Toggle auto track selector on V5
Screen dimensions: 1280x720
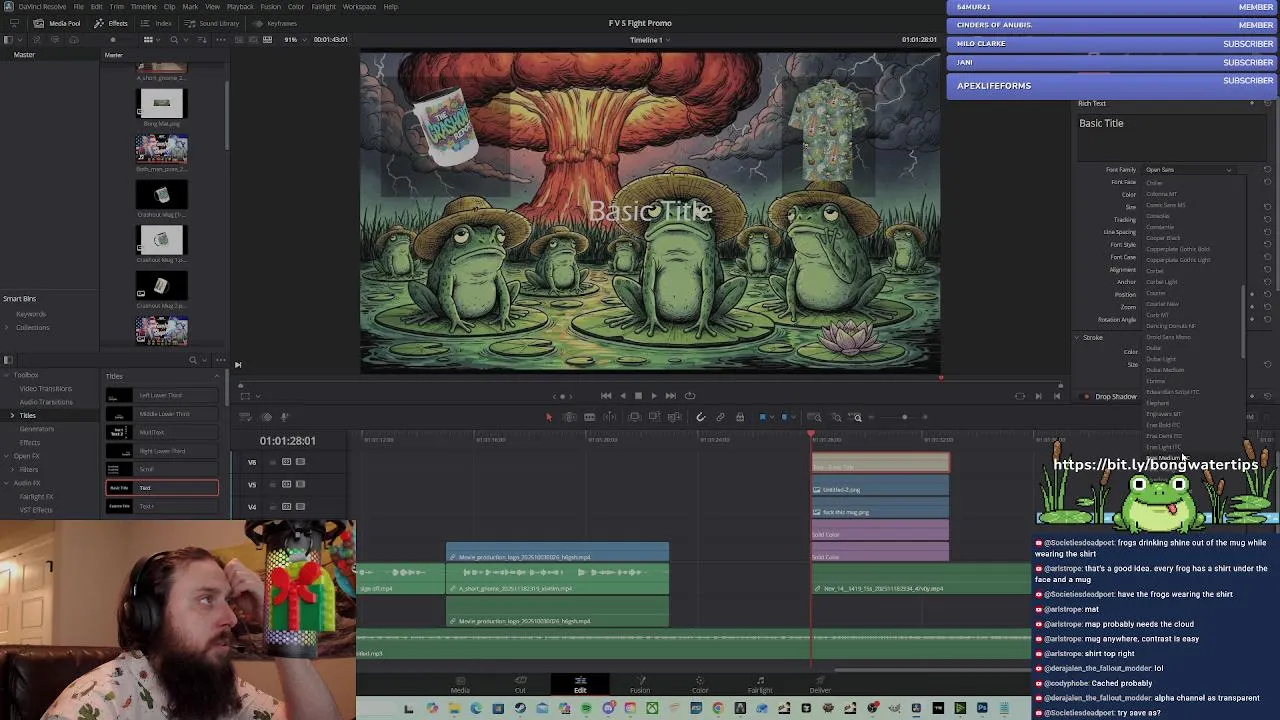pyautogui.click(x=286, y=484)
